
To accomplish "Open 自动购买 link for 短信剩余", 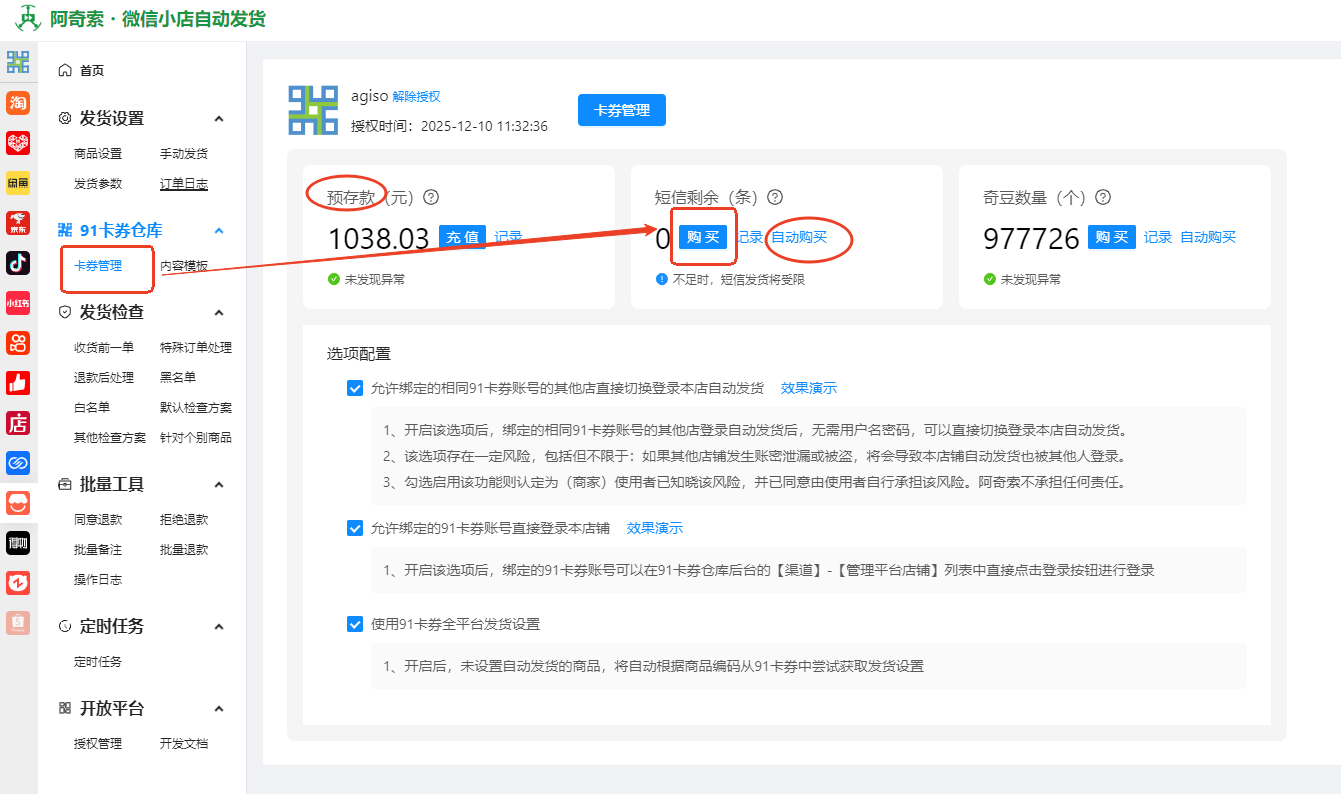I will coord(799,238).
